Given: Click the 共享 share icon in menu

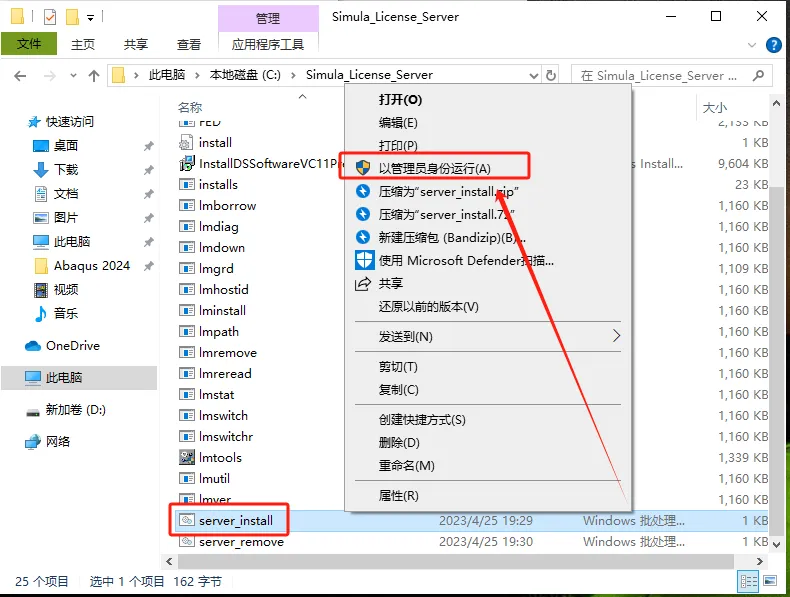Looking at the screenshot, I should click(x=363, y=284).
